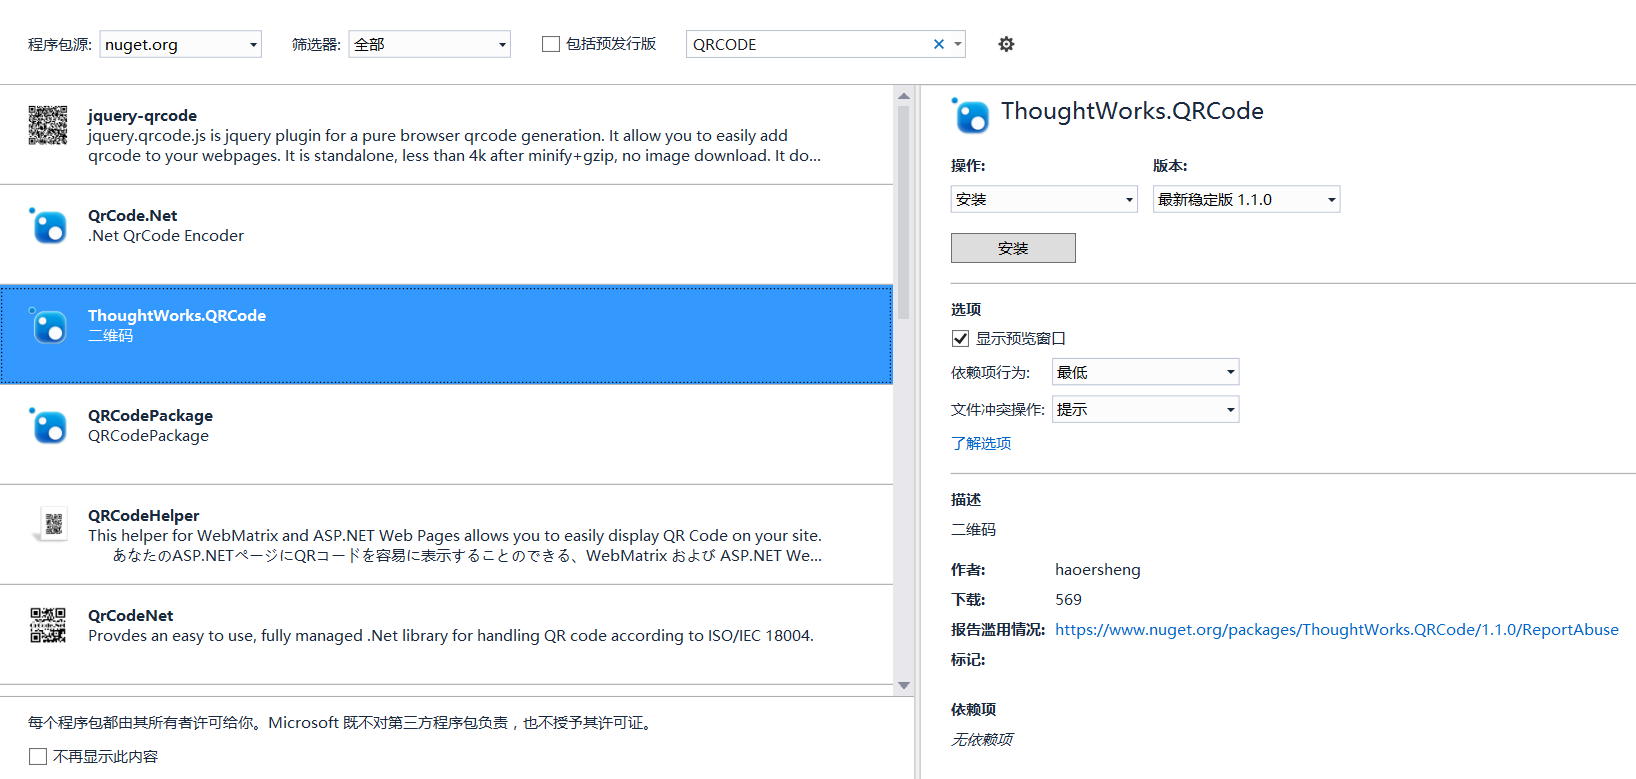Viewport: 1636px width, 779px height.
Task: Click the 无依赖项 text
Action: [982, 739]
